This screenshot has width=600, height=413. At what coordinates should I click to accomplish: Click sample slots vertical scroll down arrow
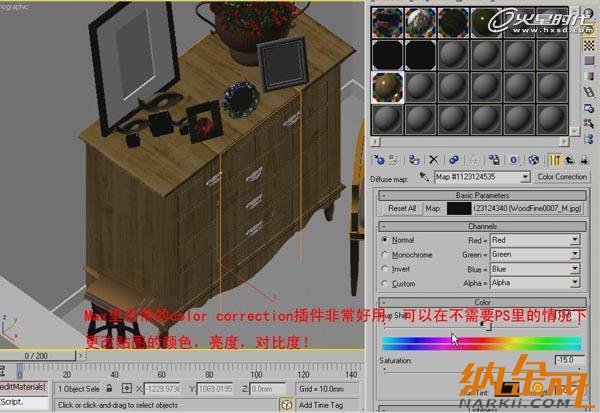574,131
